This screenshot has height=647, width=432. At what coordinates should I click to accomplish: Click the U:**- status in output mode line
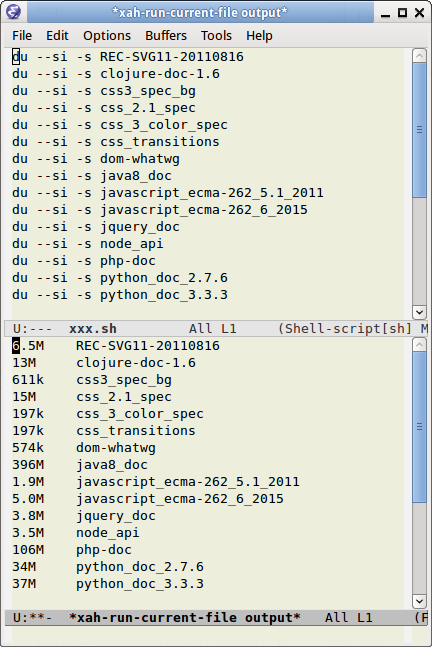pos(33,618)
